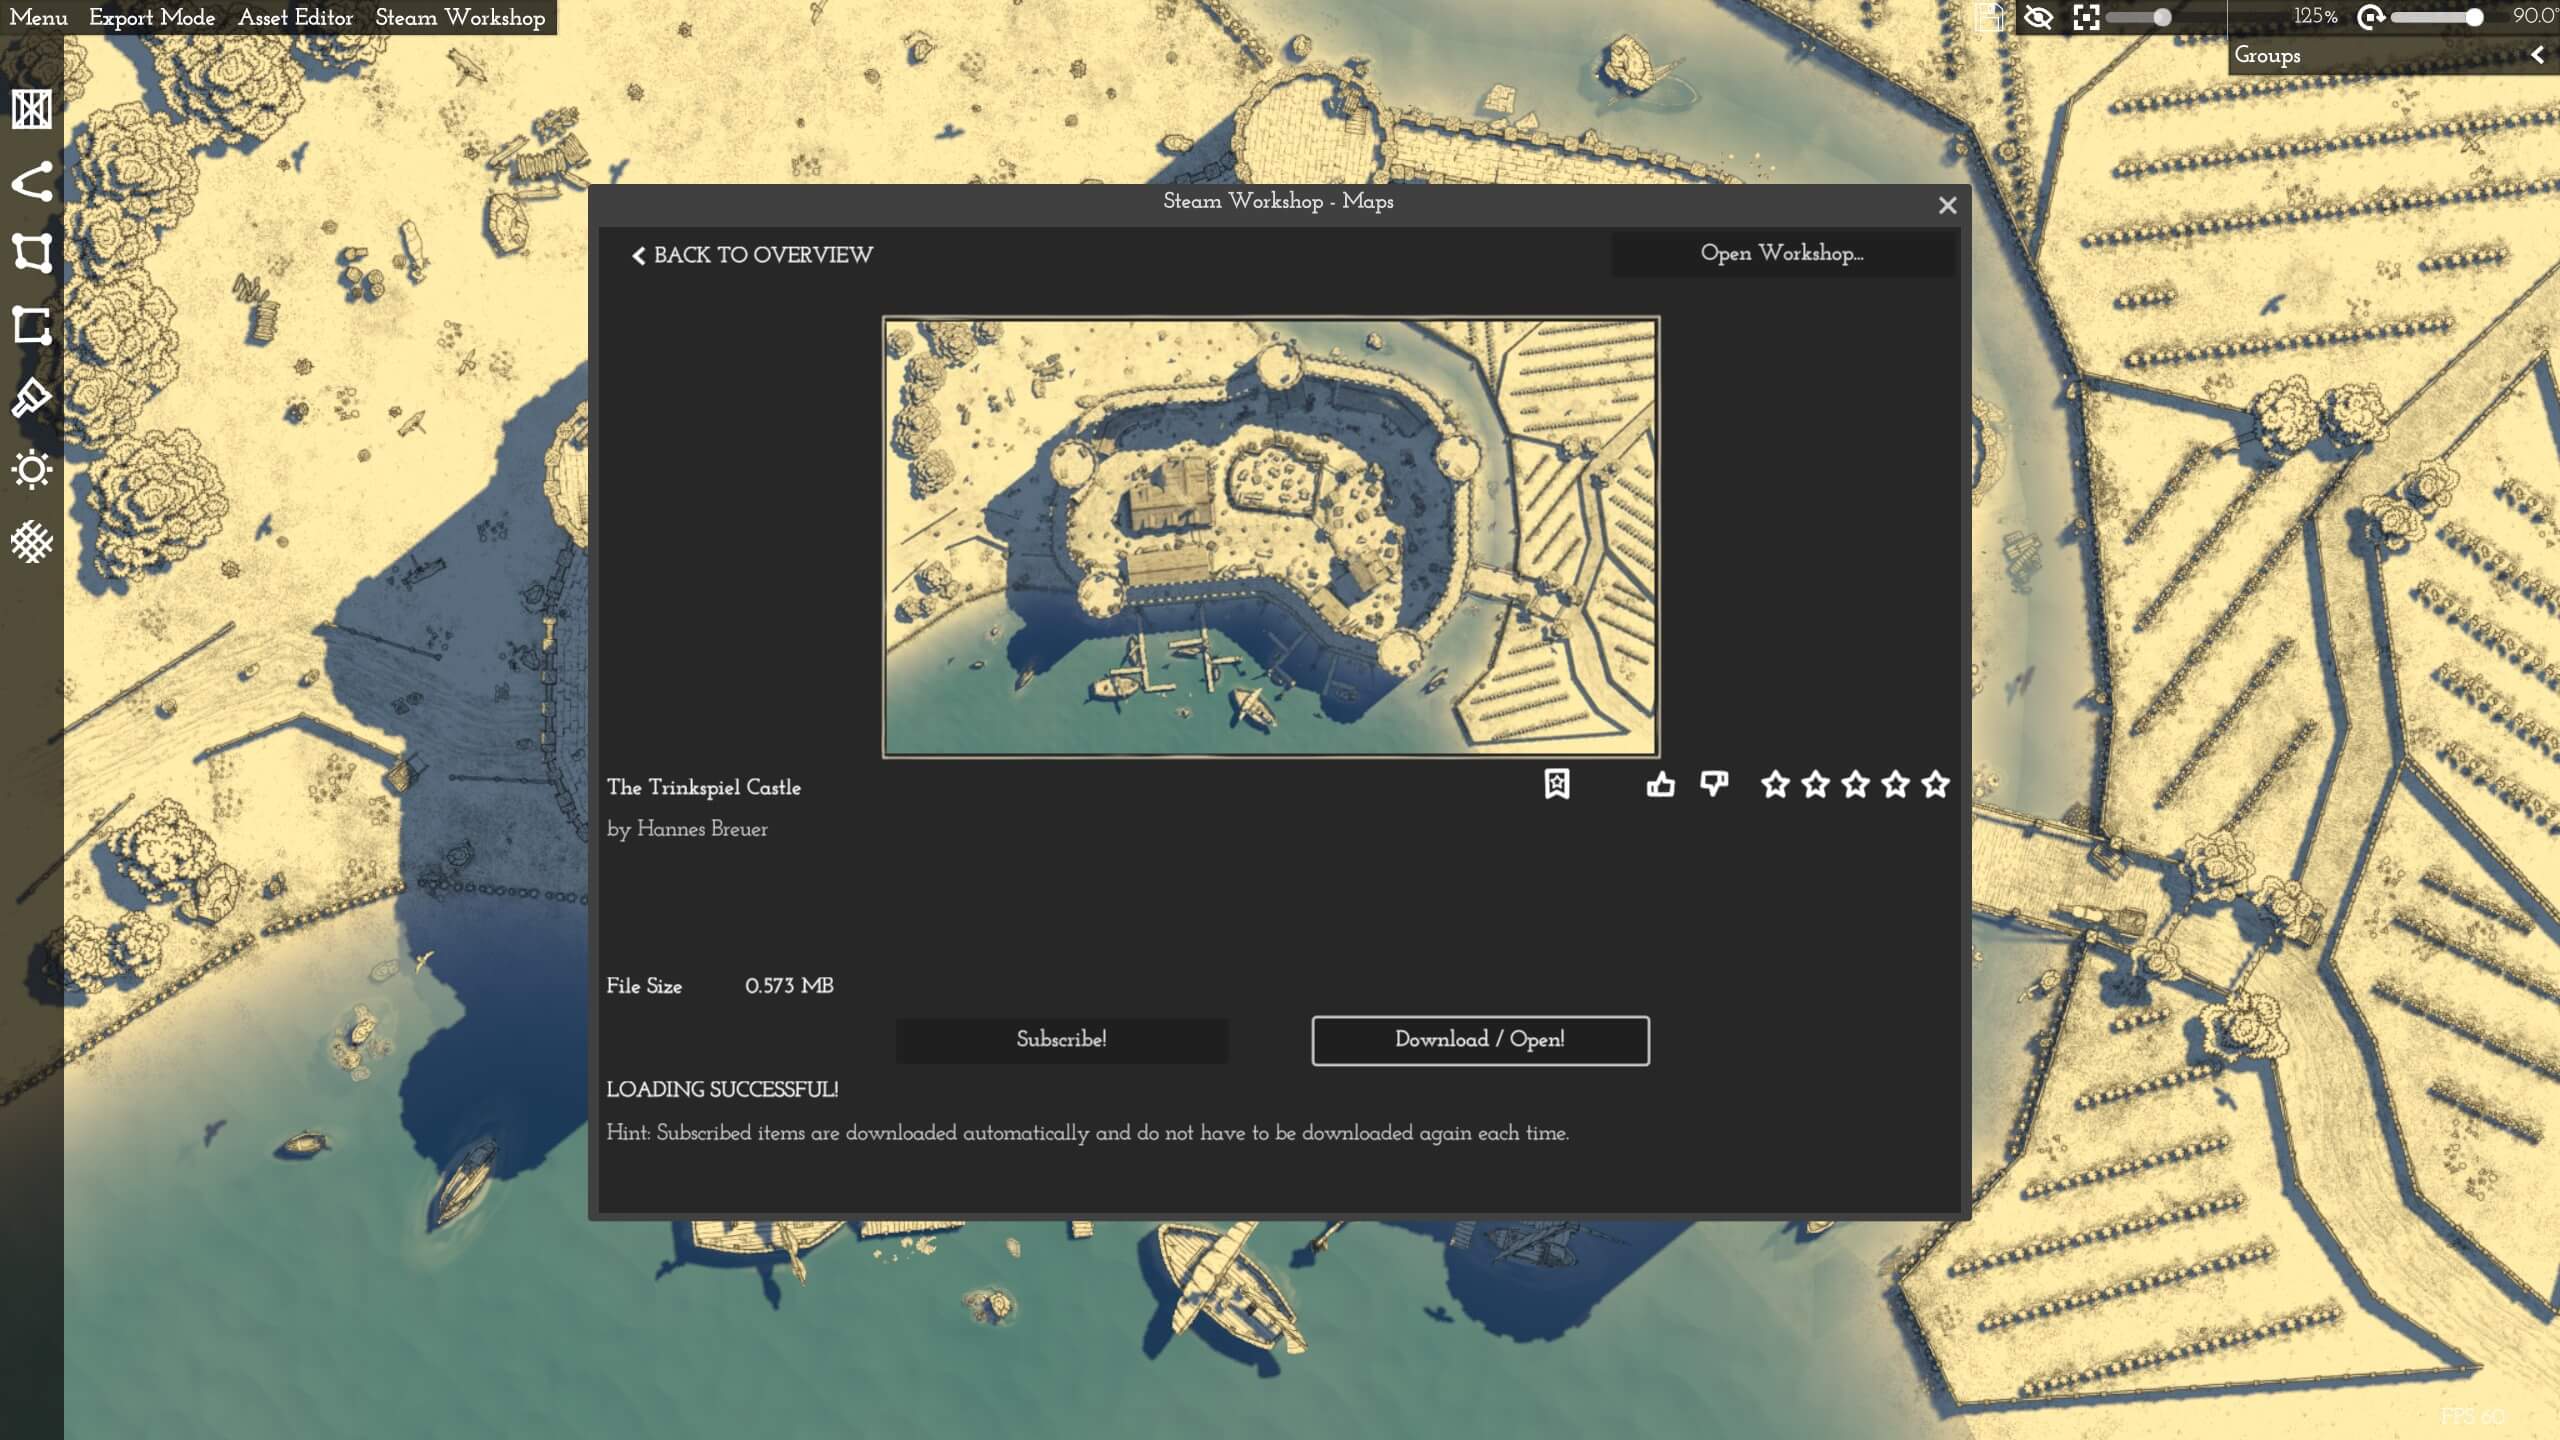The height and width of the screenshot is (1440, 2560).
Task: Open the Asset Editor
Action: pyautogui.click(x=295, y=17)
